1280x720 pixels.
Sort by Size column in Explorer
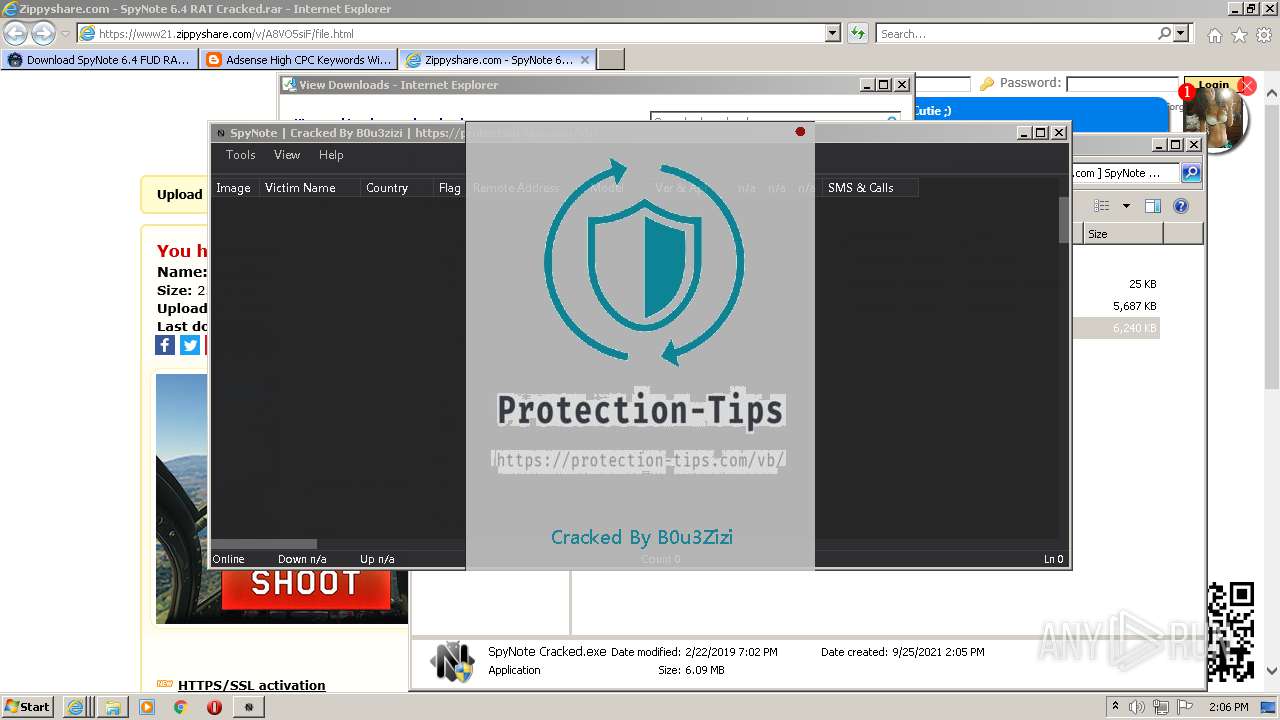pos(1123,234)
